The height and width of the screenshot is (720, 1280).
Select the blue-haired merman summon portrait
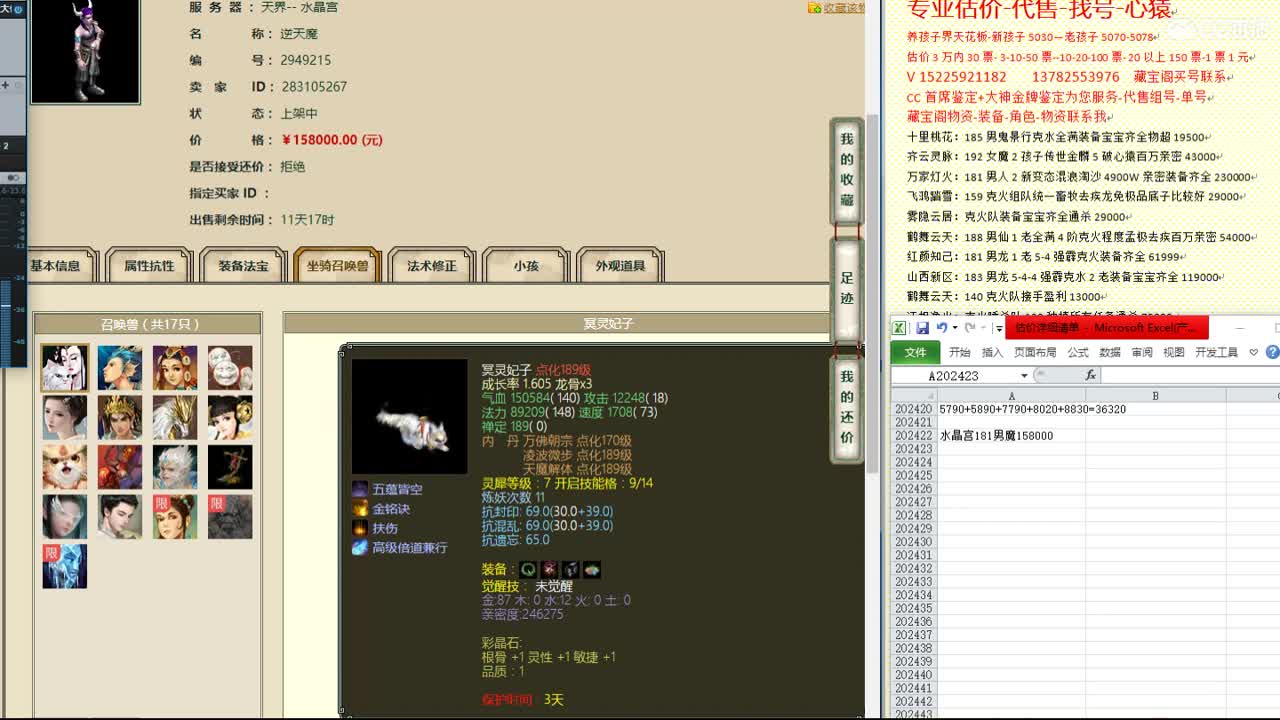(120, 368)
